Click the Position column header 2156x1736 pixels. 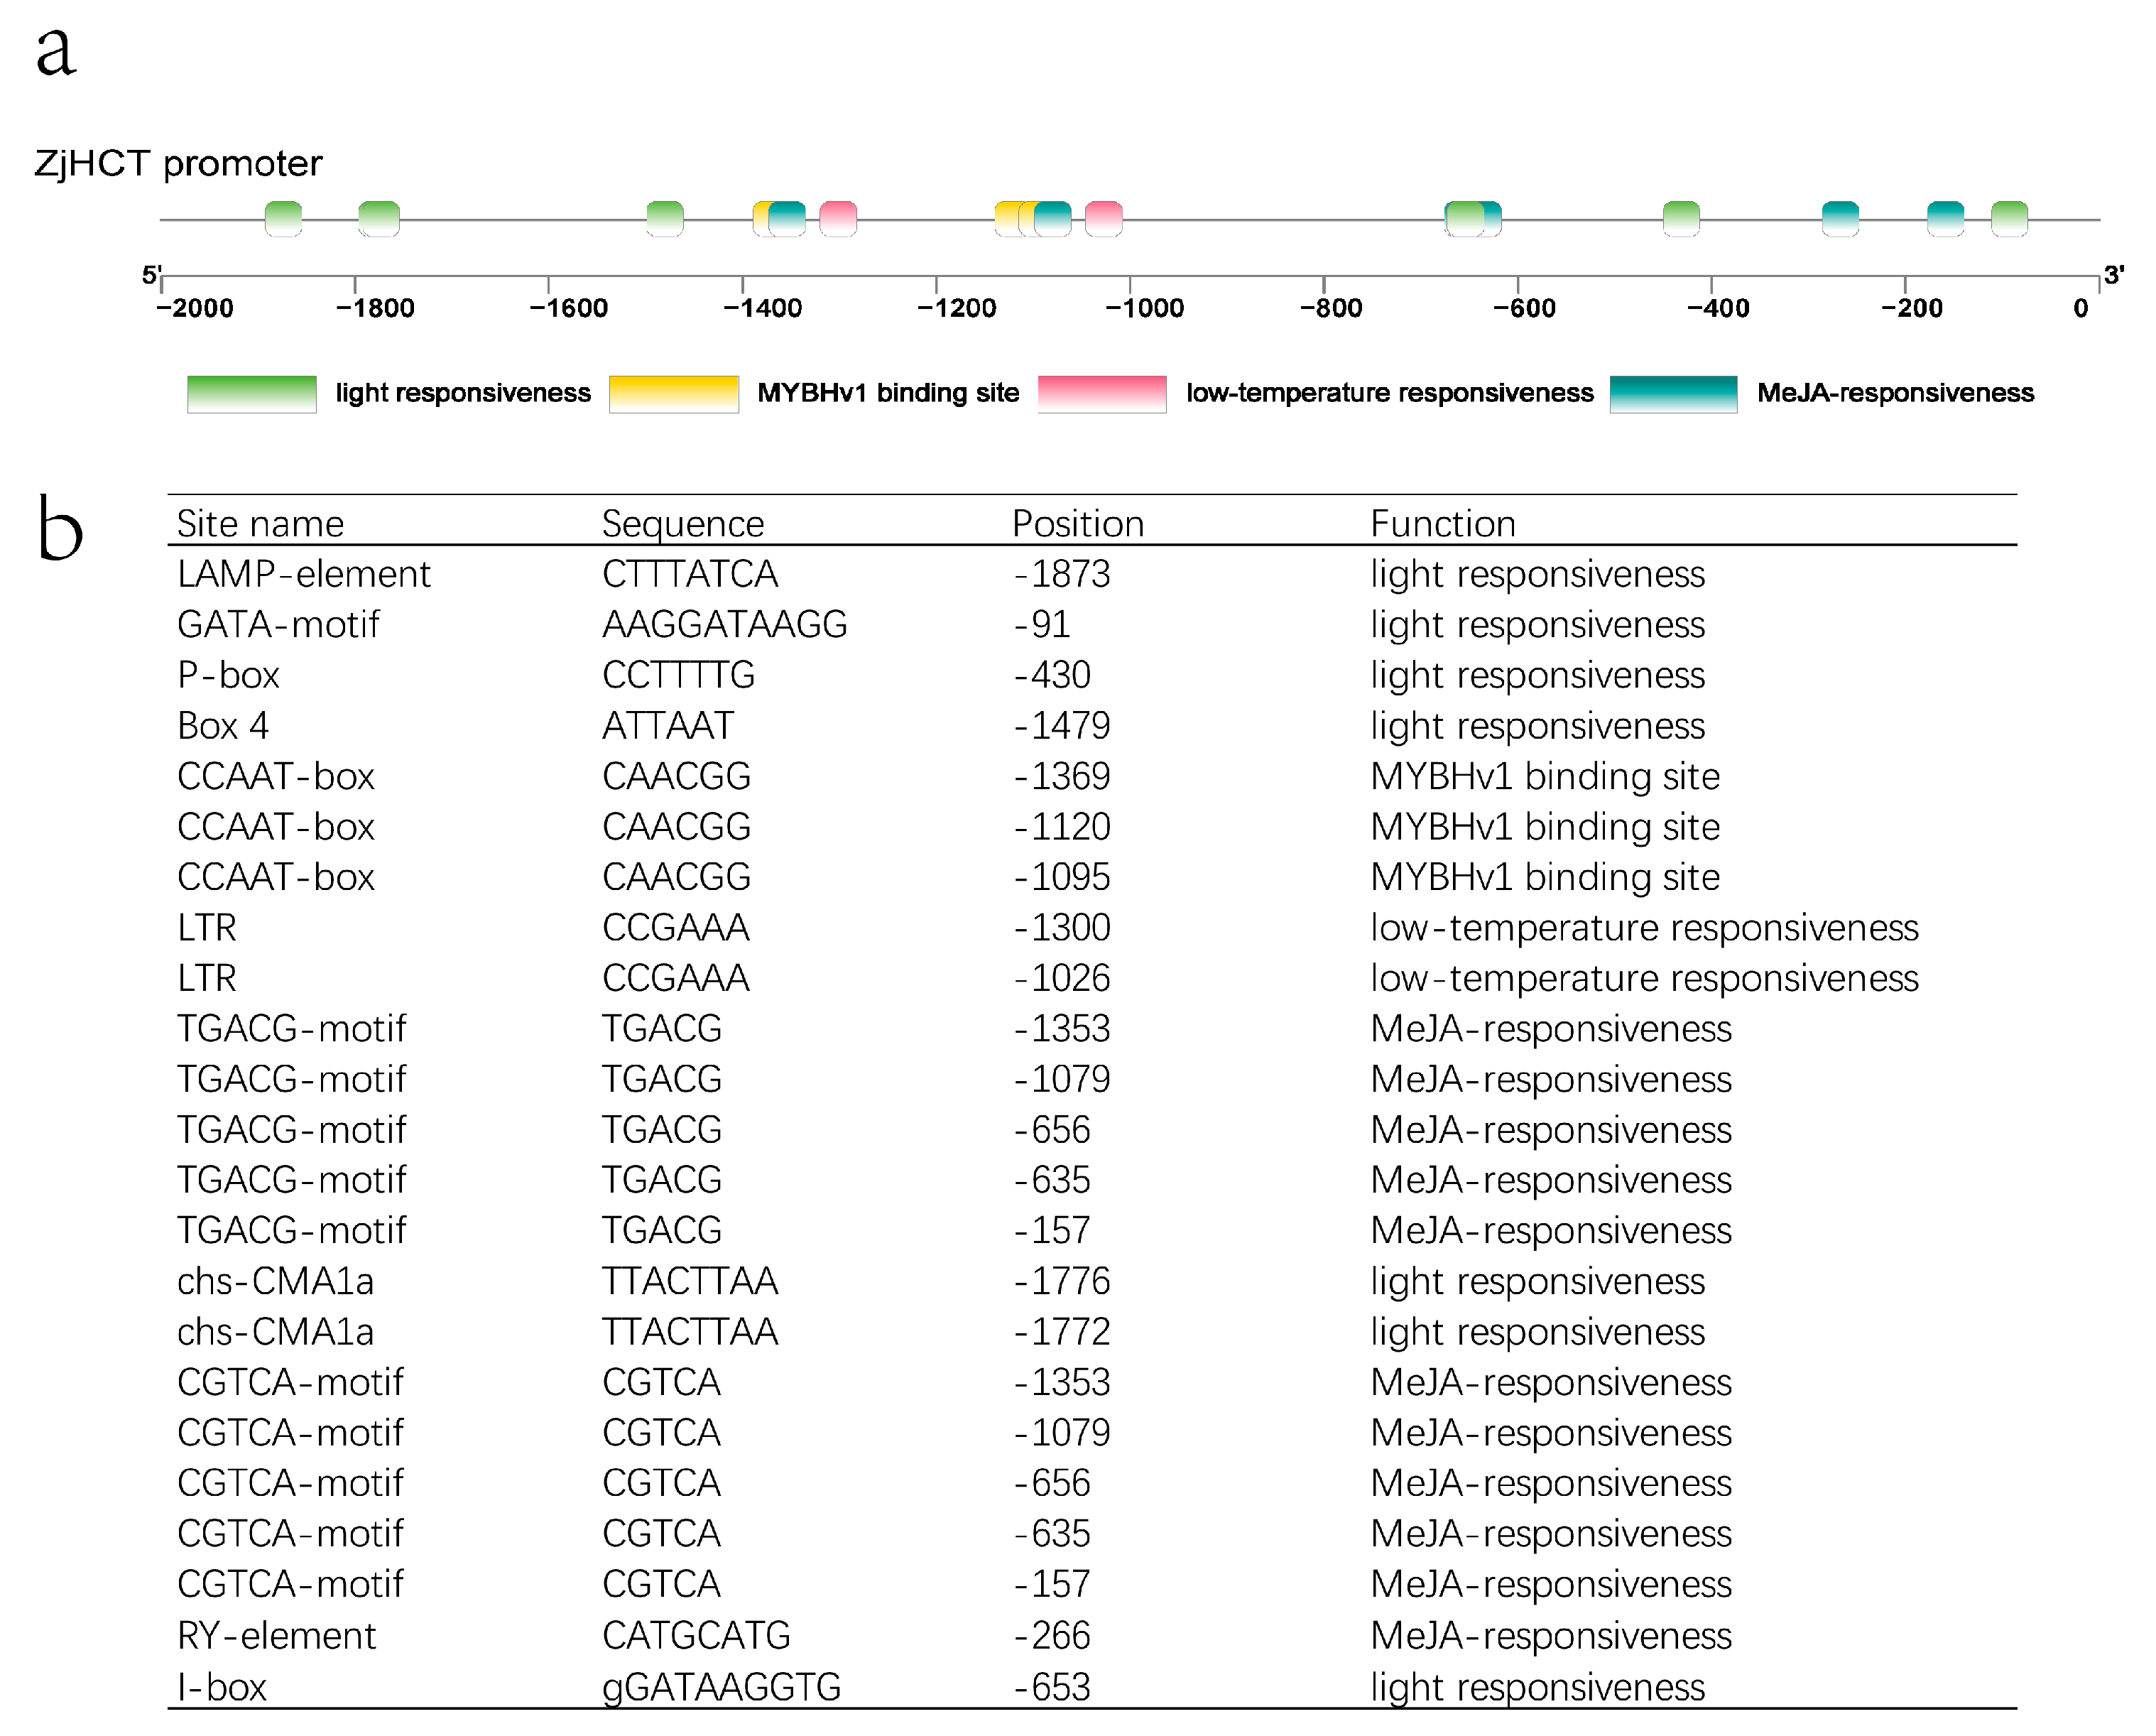(x=1077, y=524)
